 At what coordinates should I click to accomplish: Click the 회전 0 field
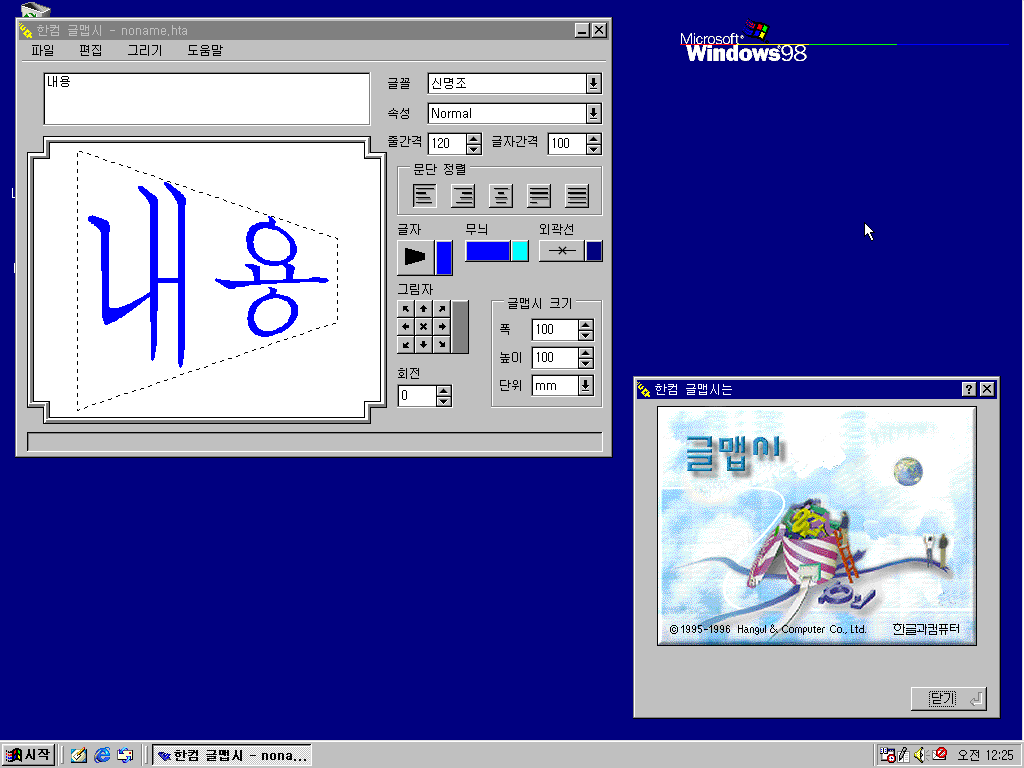[417, 396]
